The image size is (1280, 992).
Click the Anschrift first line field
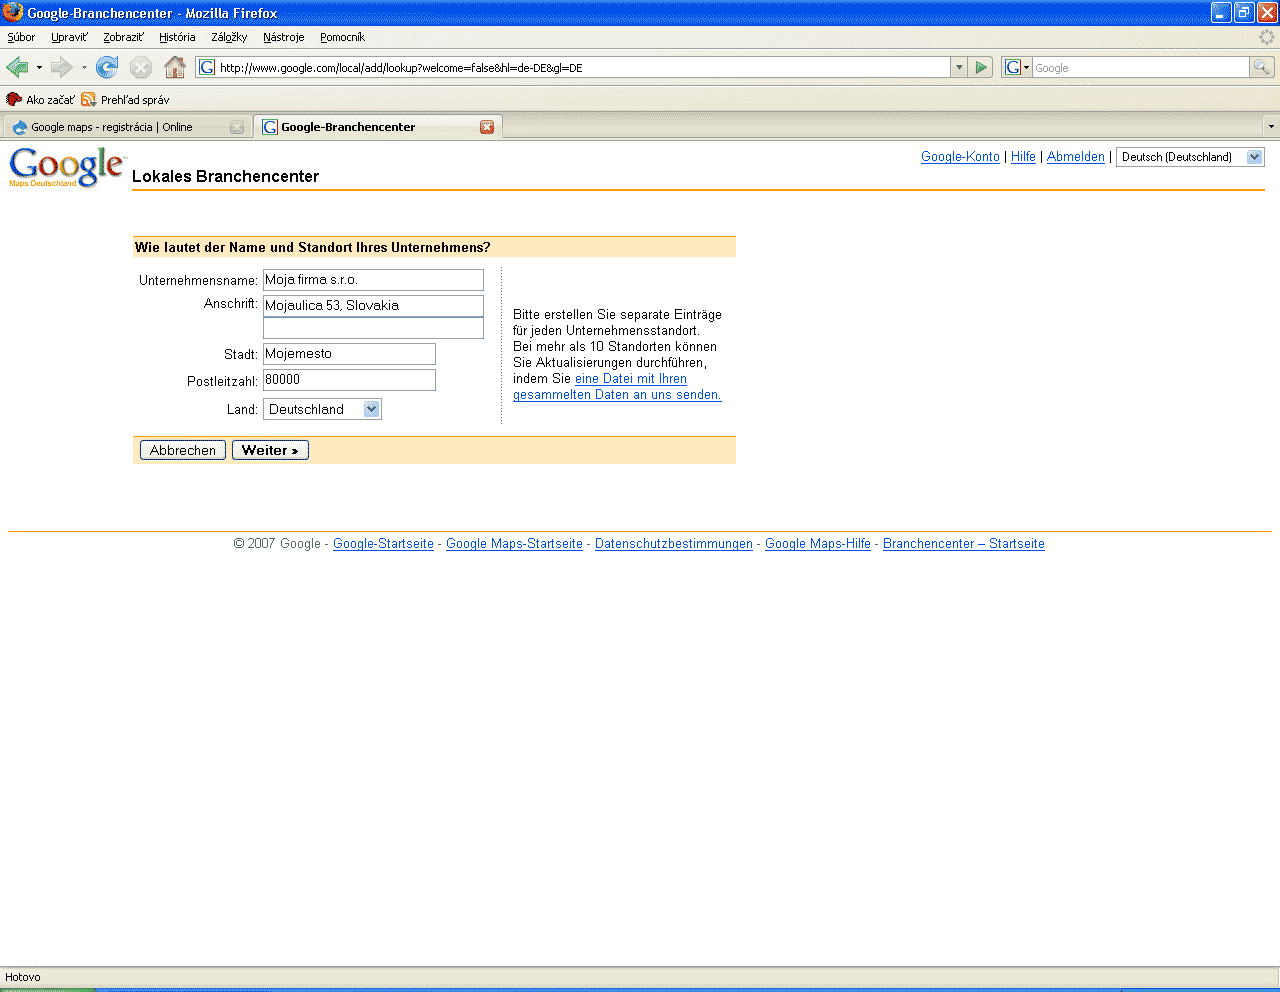click(x=373, y=306)
